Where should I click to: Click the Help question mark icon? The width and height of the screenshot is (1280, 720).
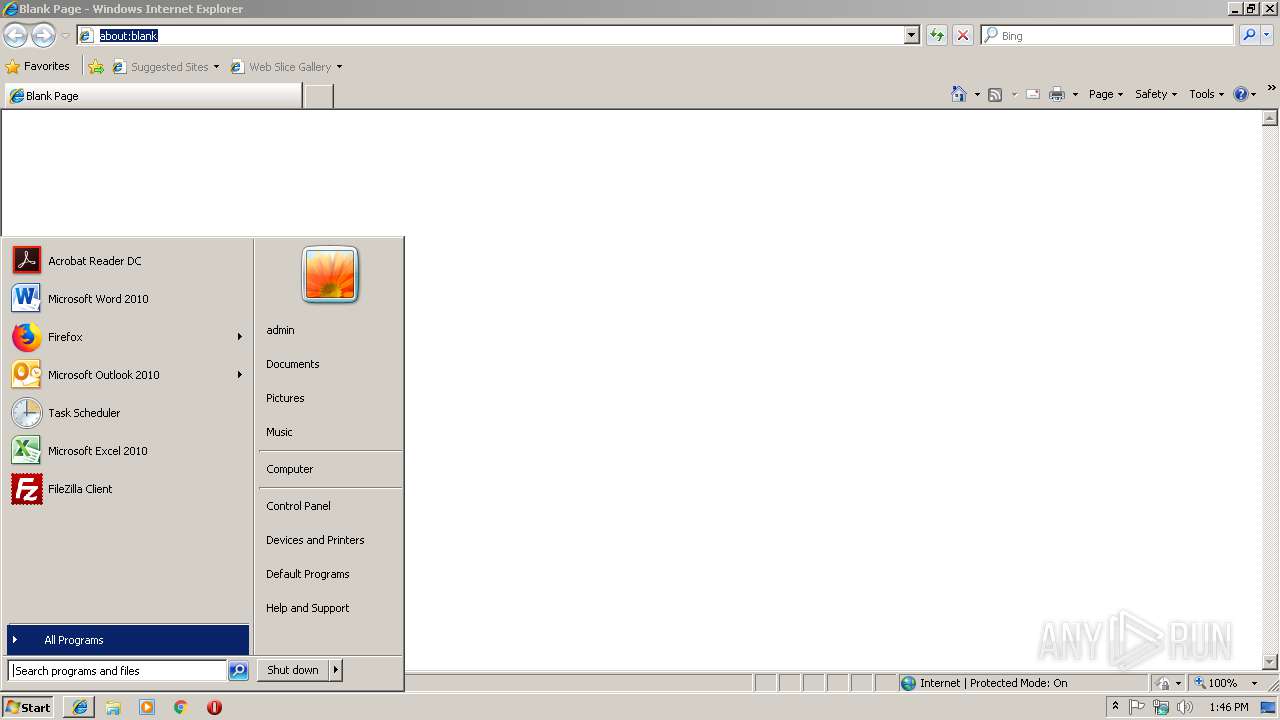pos(1241,94)
